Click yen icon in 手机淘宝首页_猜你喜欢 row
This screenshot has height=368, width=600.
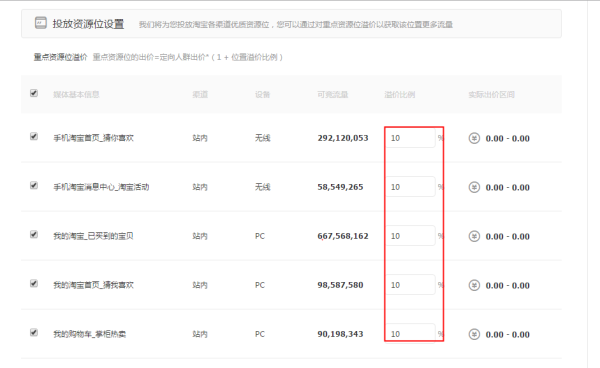474,138
